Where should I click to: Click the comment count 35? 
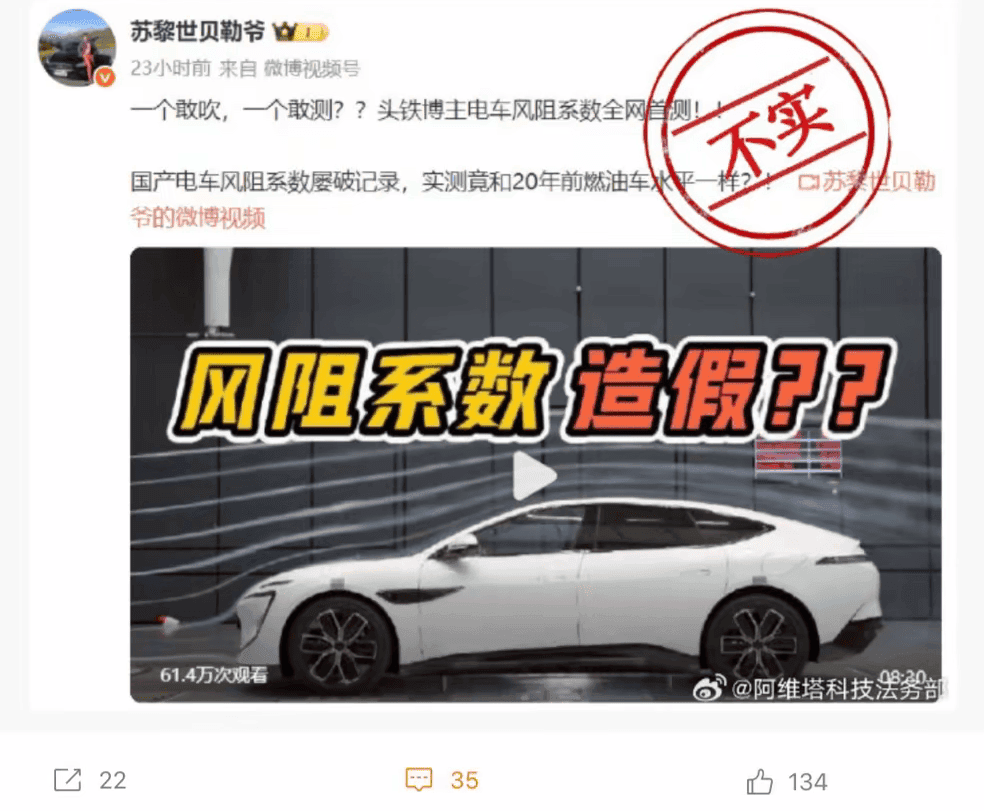(x=465, y=781)
